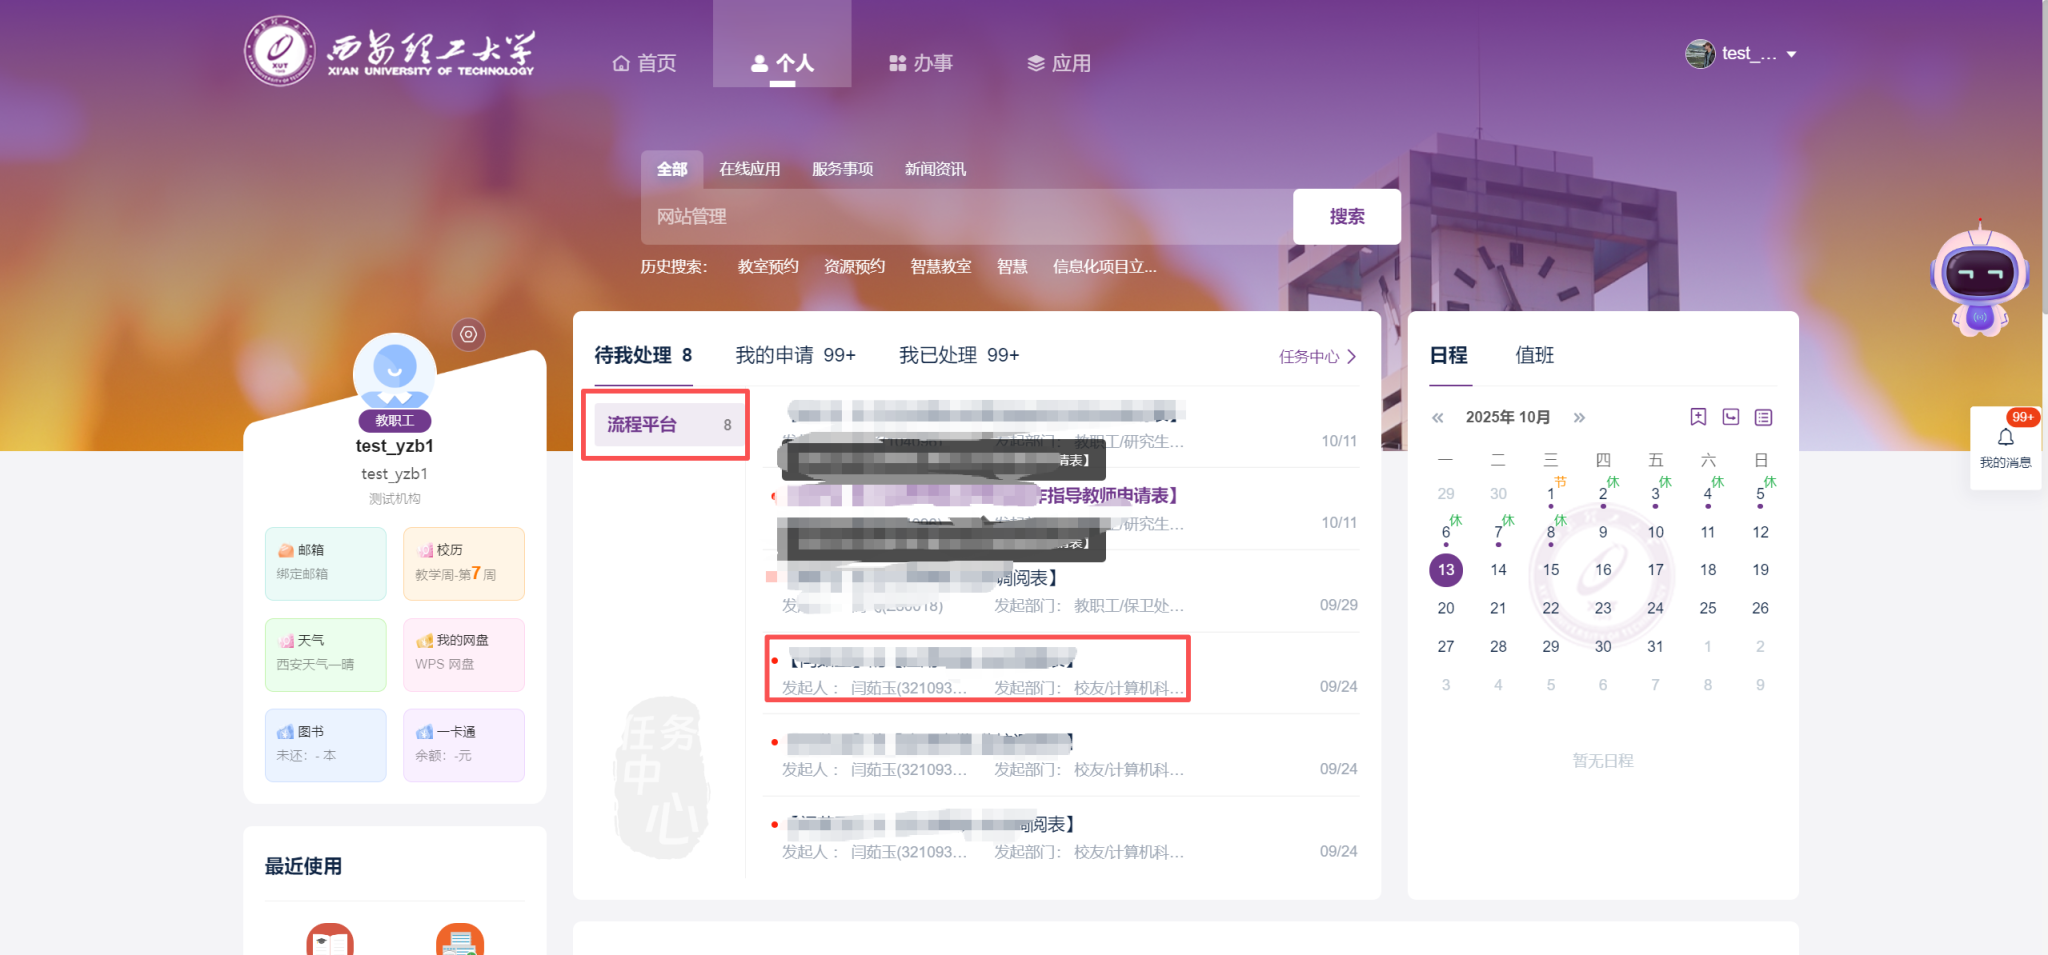The image size is (2048, 955).
Task: Click the 搜索 button
Action: click(1346, 217)
